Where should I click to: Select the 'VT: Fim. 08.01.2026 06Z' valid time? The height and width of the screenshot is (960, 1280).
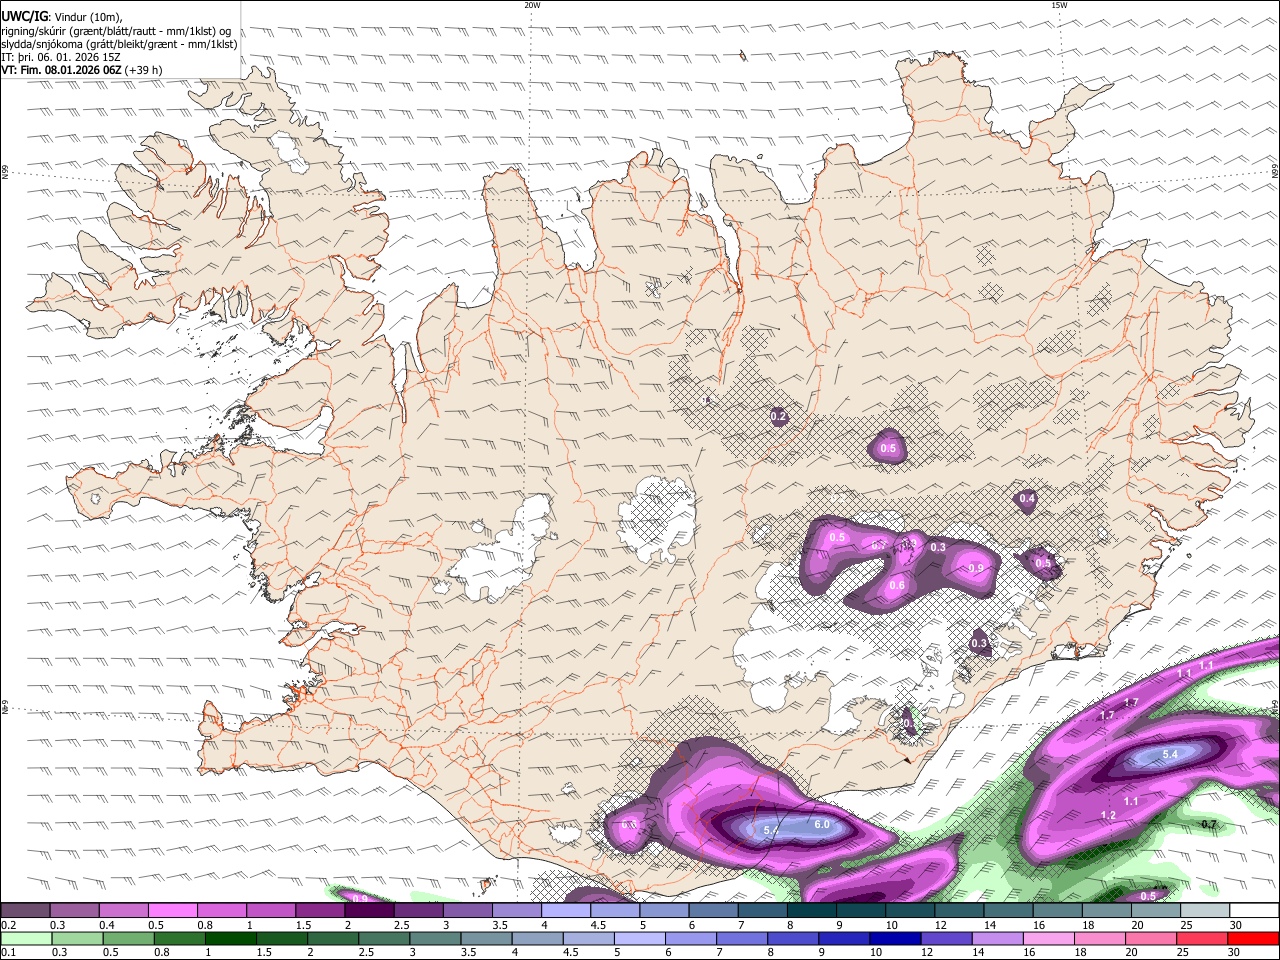tap(62, 70)
